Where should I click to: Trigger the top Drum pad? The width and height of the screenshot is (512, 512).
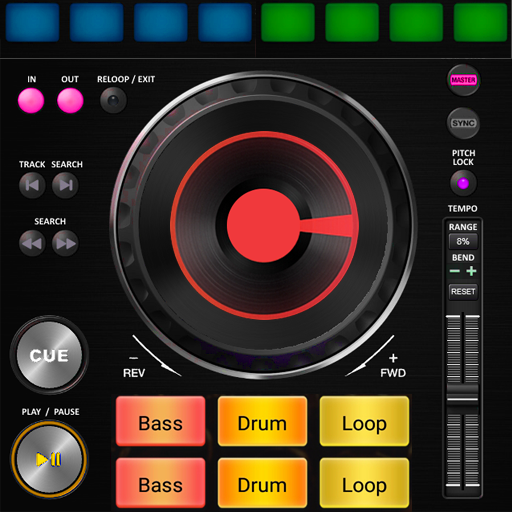click(x=262, y=421)
